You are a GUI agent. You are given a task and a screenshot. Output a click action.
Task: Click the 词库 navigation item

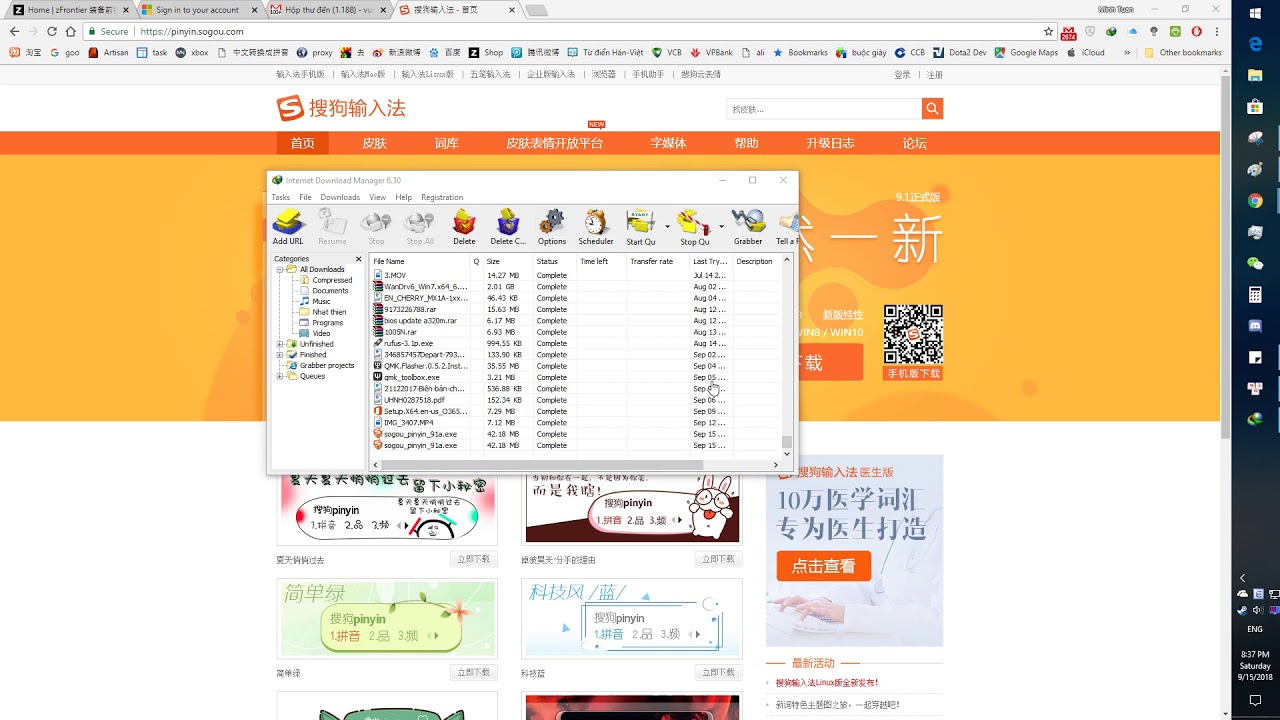click(446, 143)
